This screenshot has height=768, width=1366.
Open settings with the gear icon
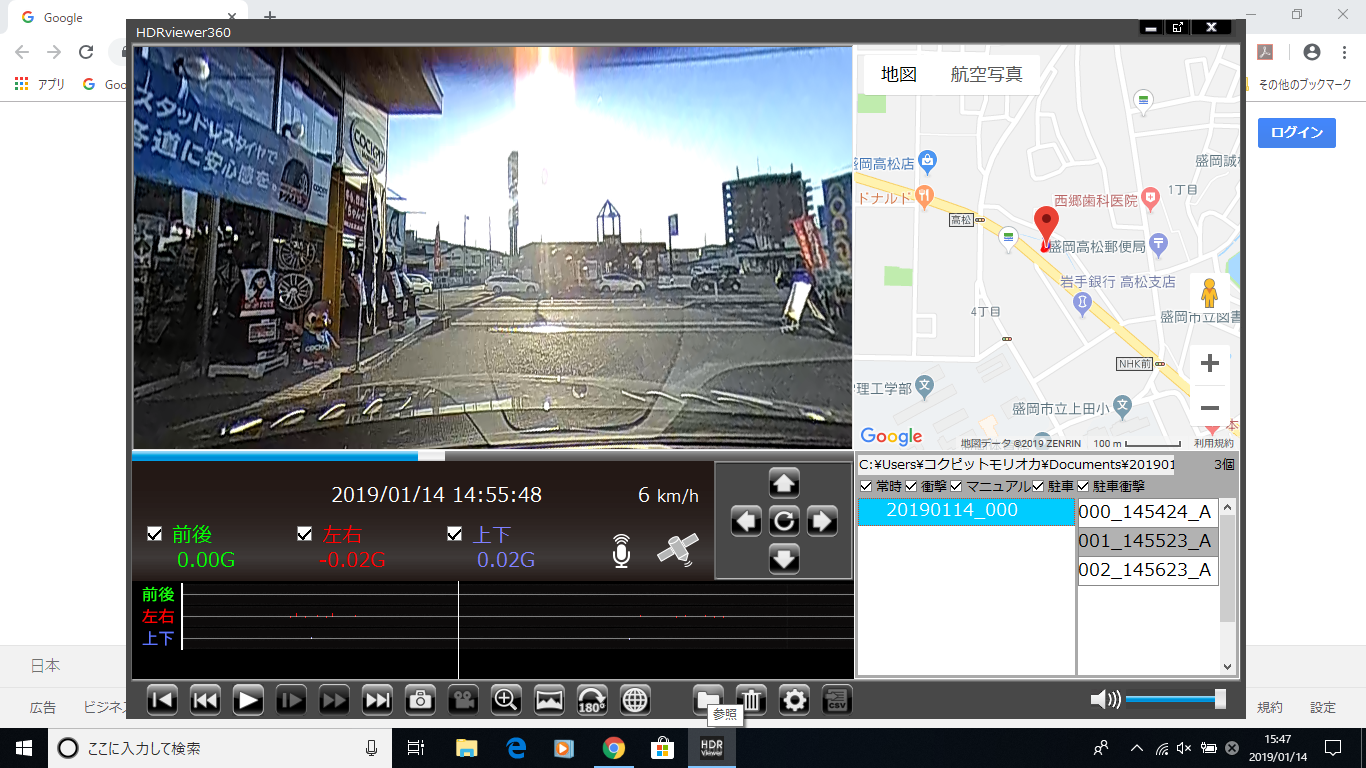tap(794, 700)
